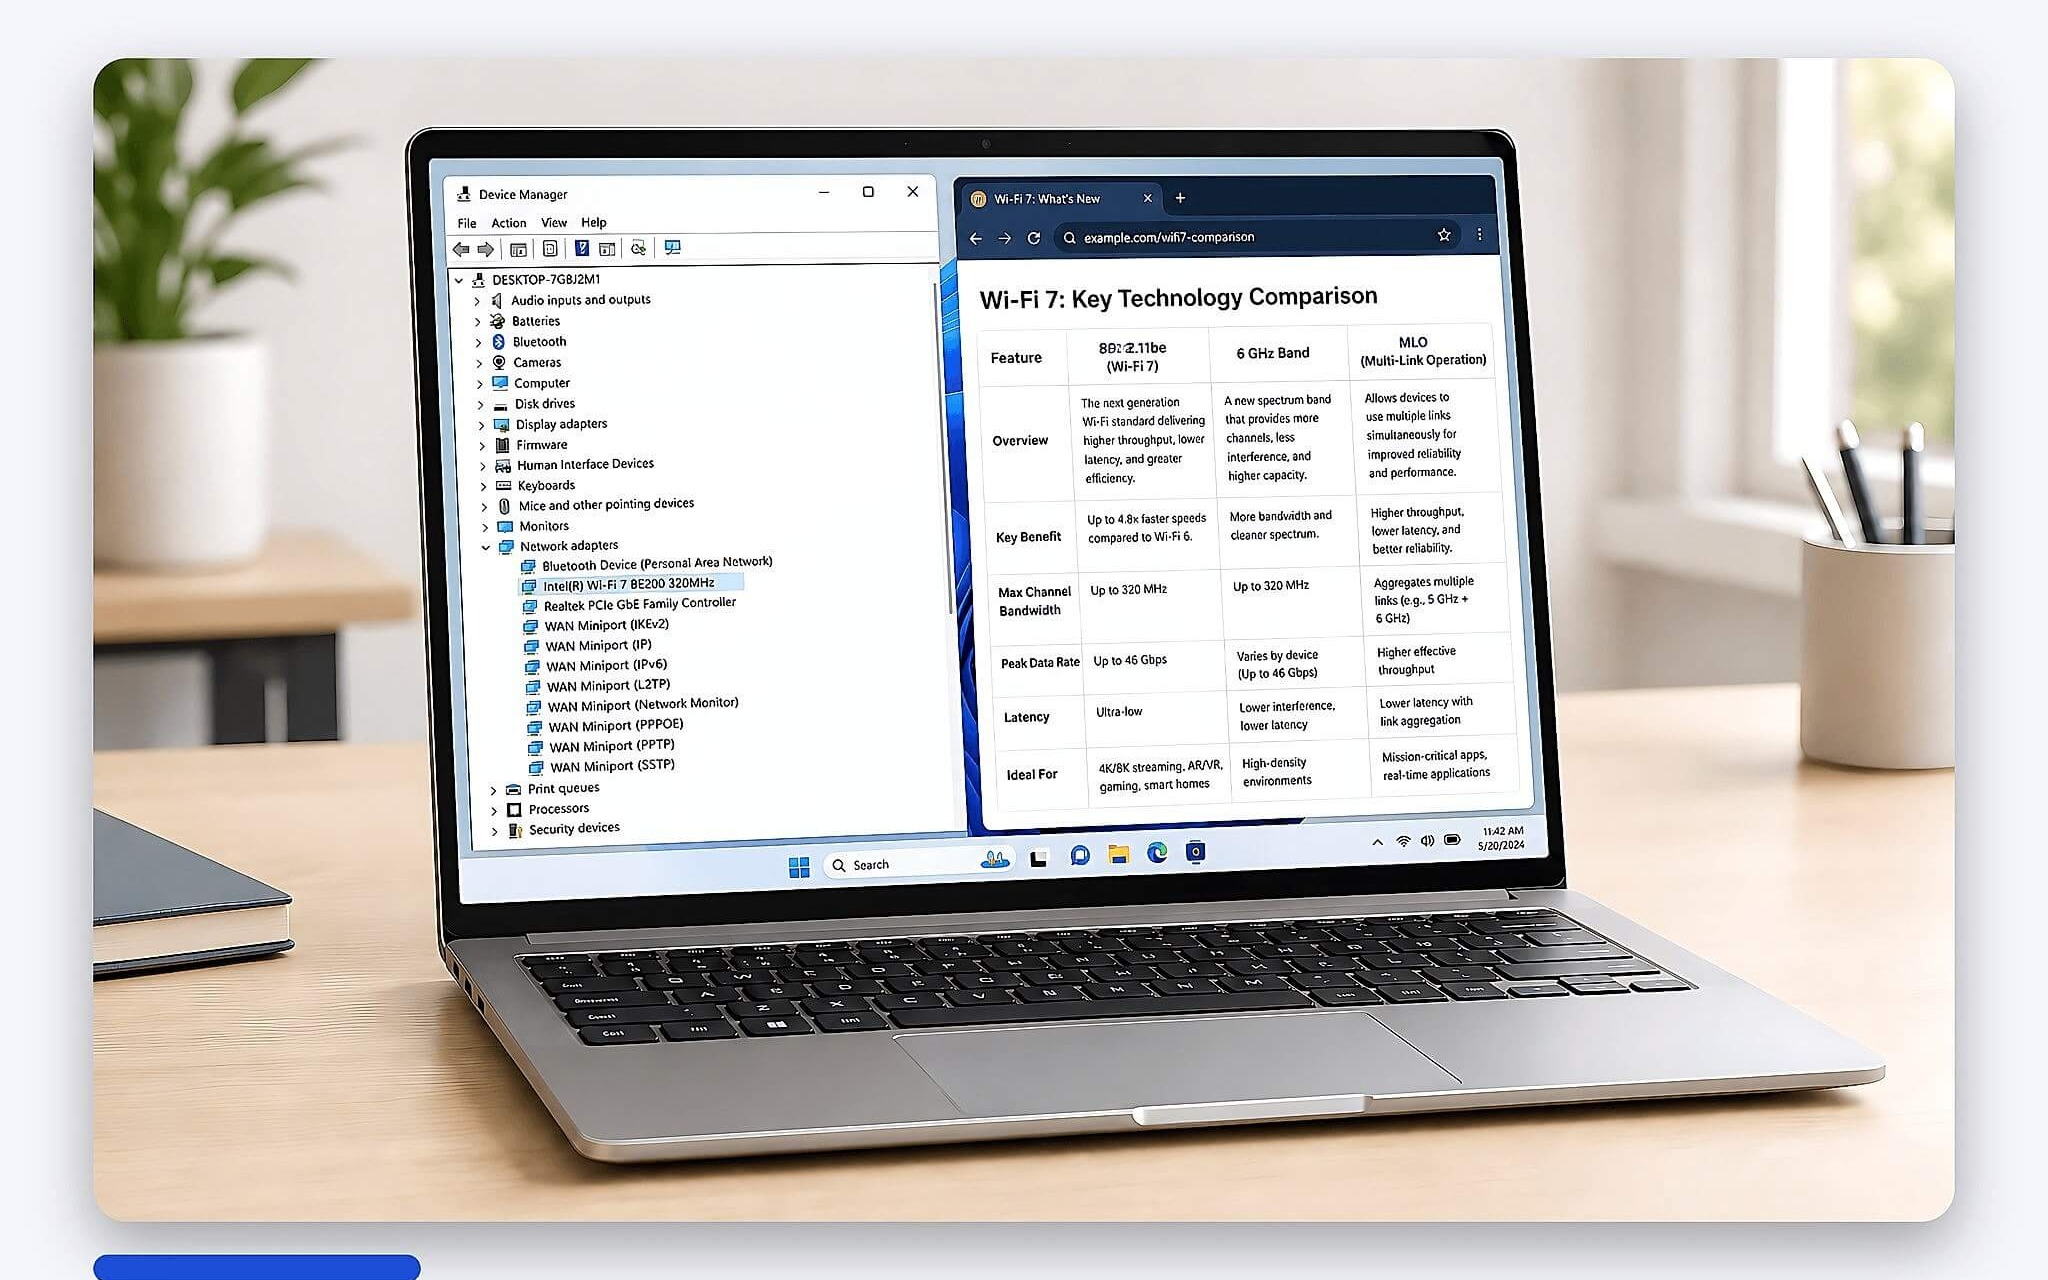Reload the Wi-Fi 7 comparison page
The width and height of the screenshot is (2048, 1280).
pyautogui.click(x=1034, y=238)
